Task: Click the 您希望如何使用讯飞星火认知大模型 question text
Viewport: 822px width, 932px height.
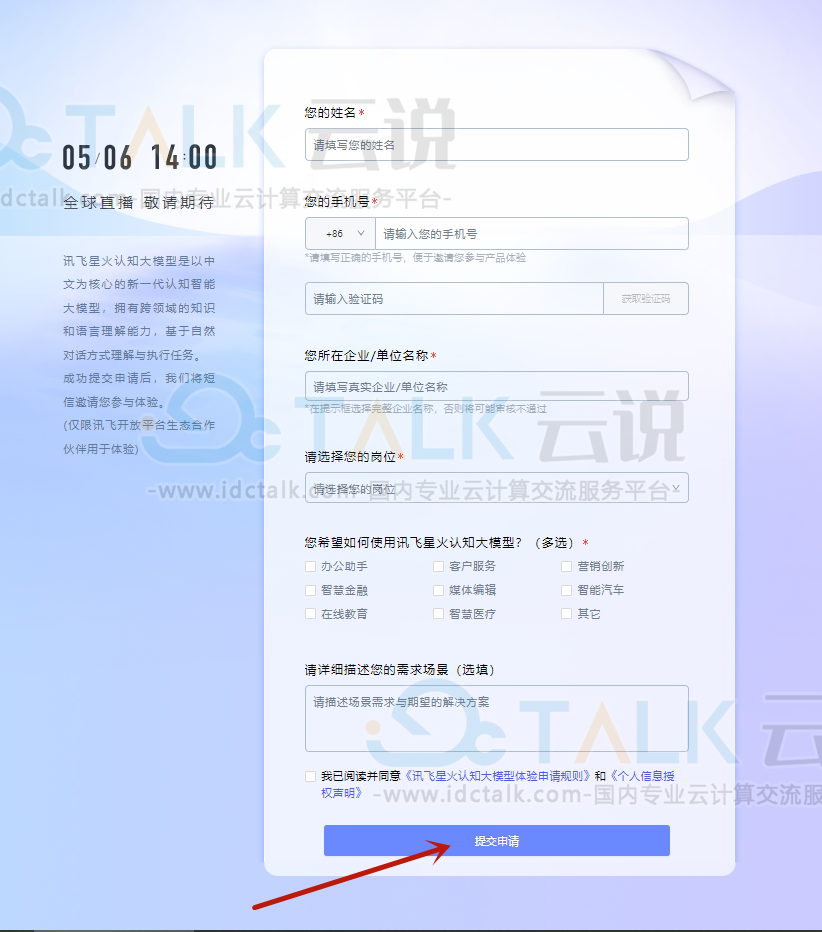Action: point(413,543)
